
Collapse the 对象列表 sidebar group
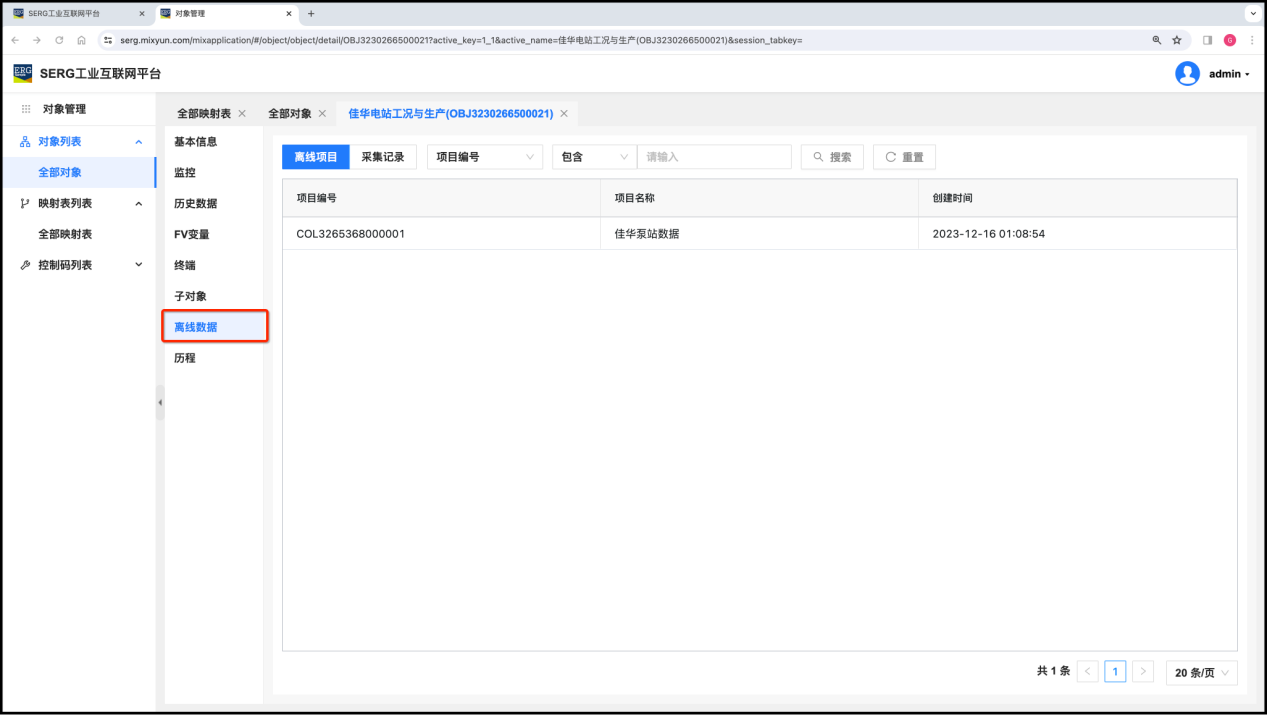(139, 142)
